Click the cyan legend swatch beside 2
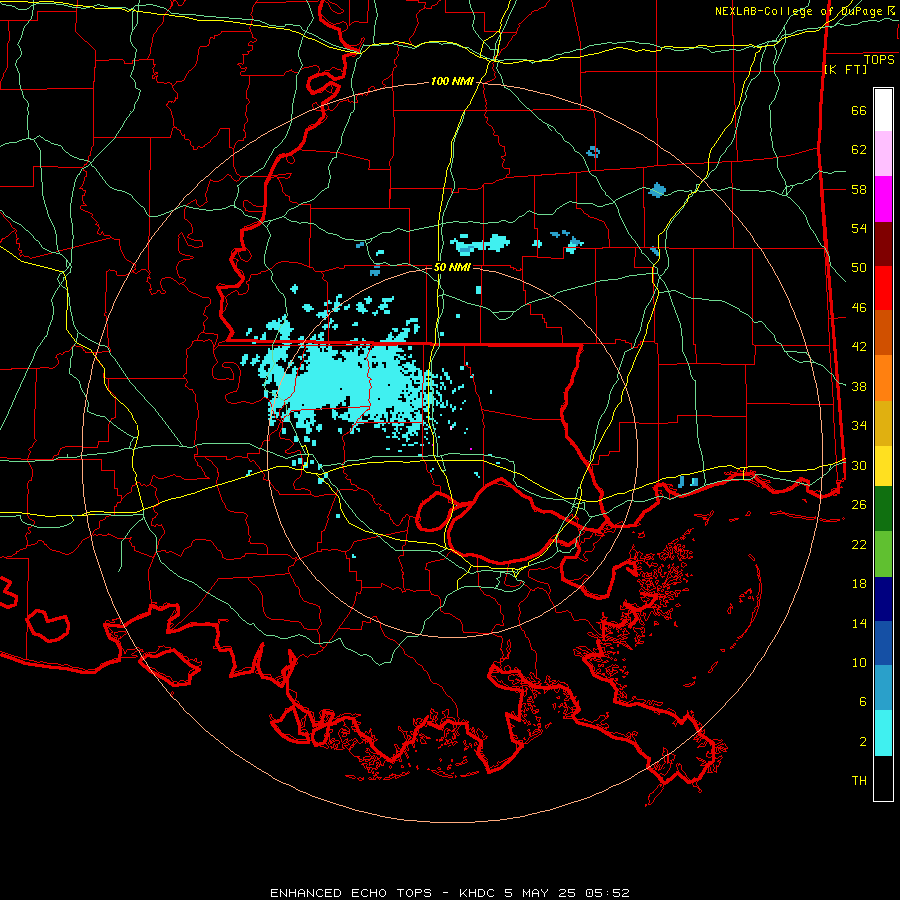Viewport: 900px width, 900px height. coord(883,733)
